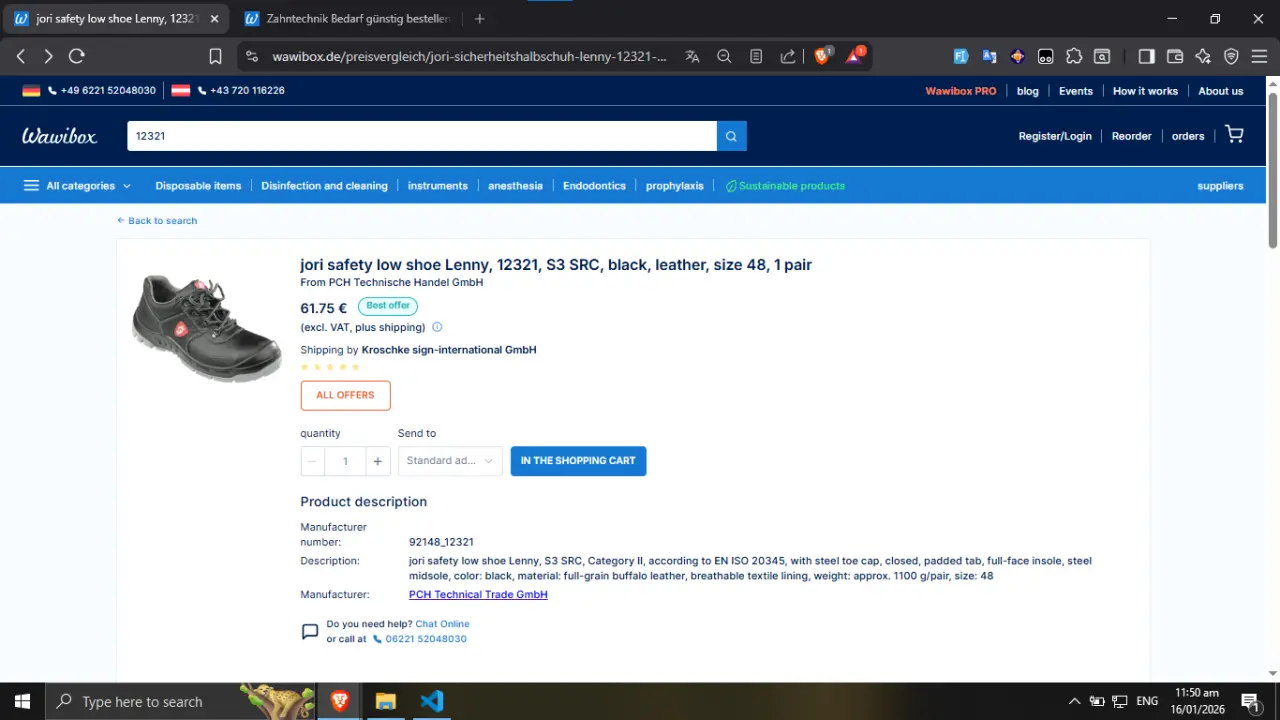Open PCH Technical Trade GmbH manufacturer link

tap(478, 595)
